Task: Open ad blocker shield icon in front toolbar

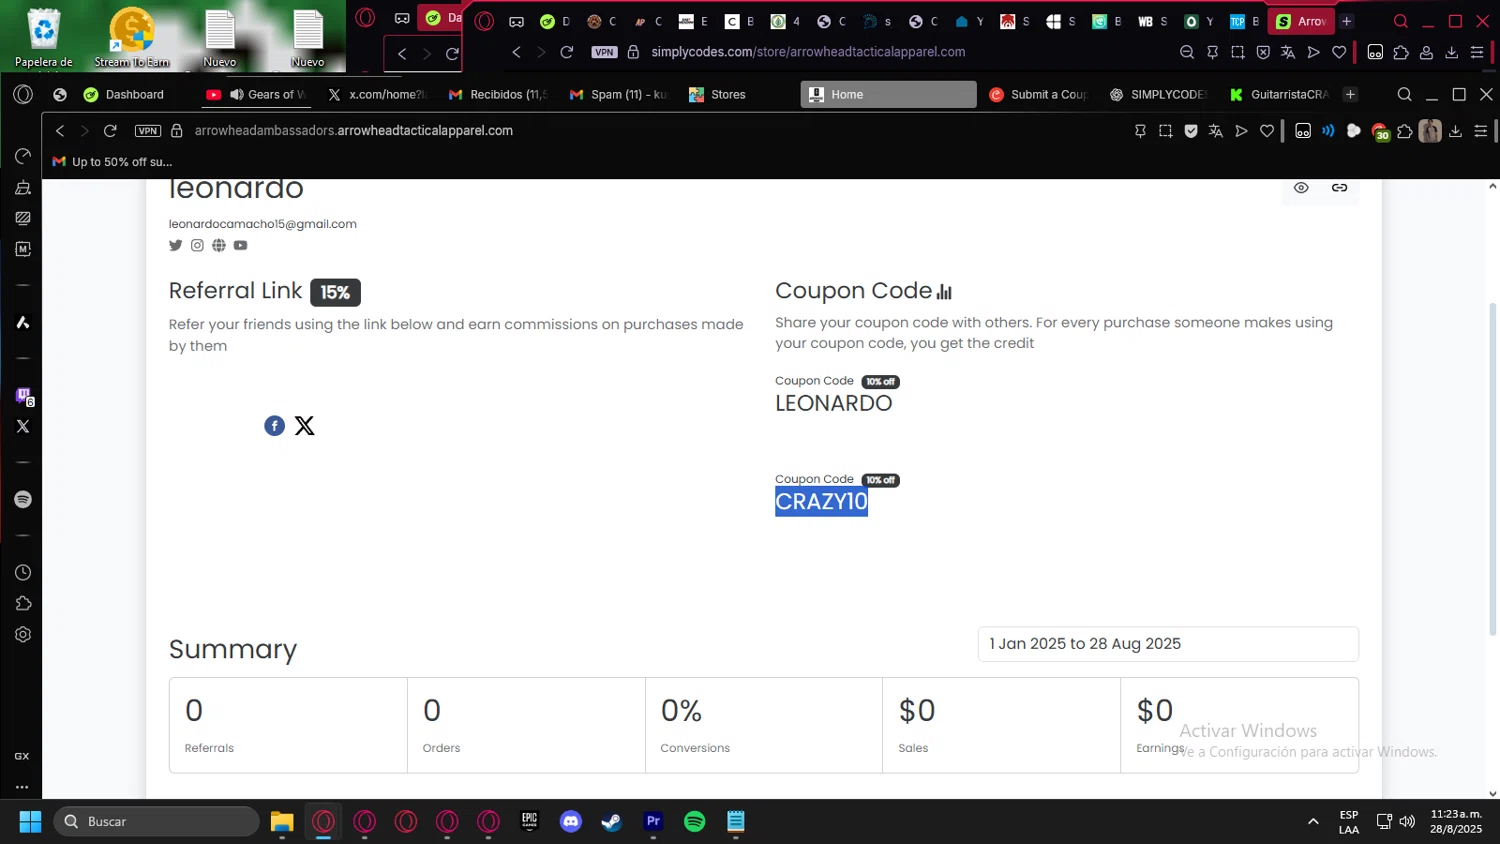Action: pyautogui.click(x=1191, y=131)
